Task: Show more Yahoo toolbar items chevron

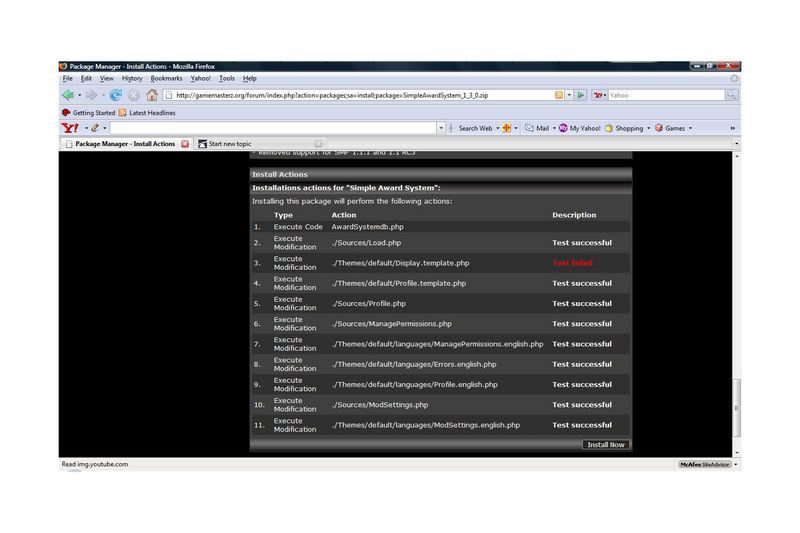Action: pyautogui.click(x=733, y=129)
